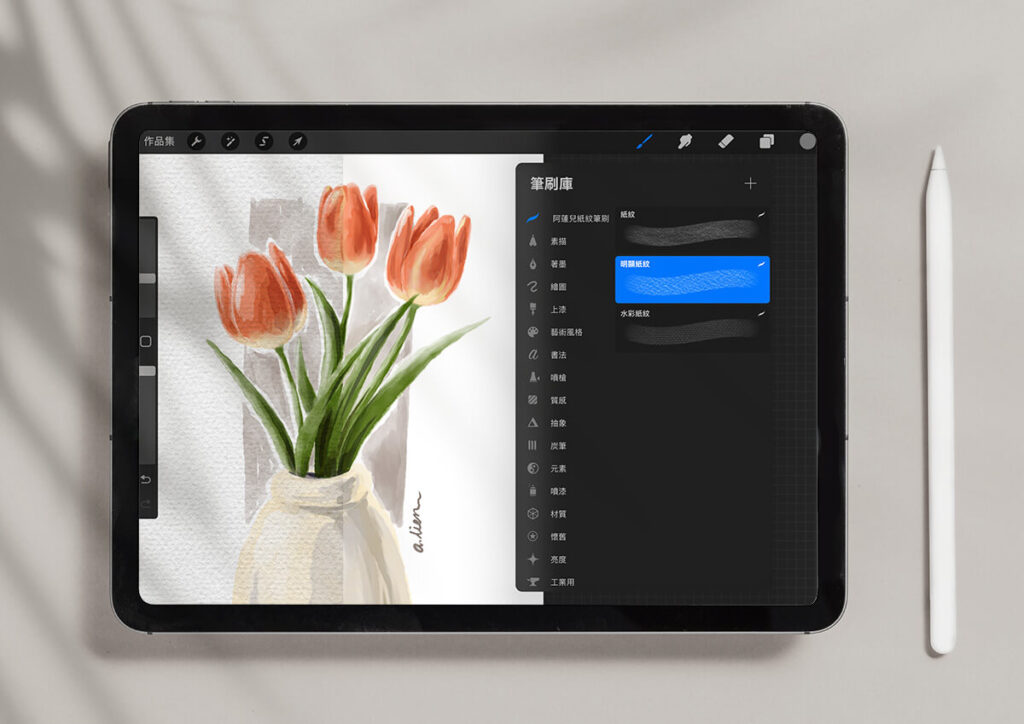Select the Paint brush tool
The height and width of the screenshot is (724, 1024).
click(645, 141)
